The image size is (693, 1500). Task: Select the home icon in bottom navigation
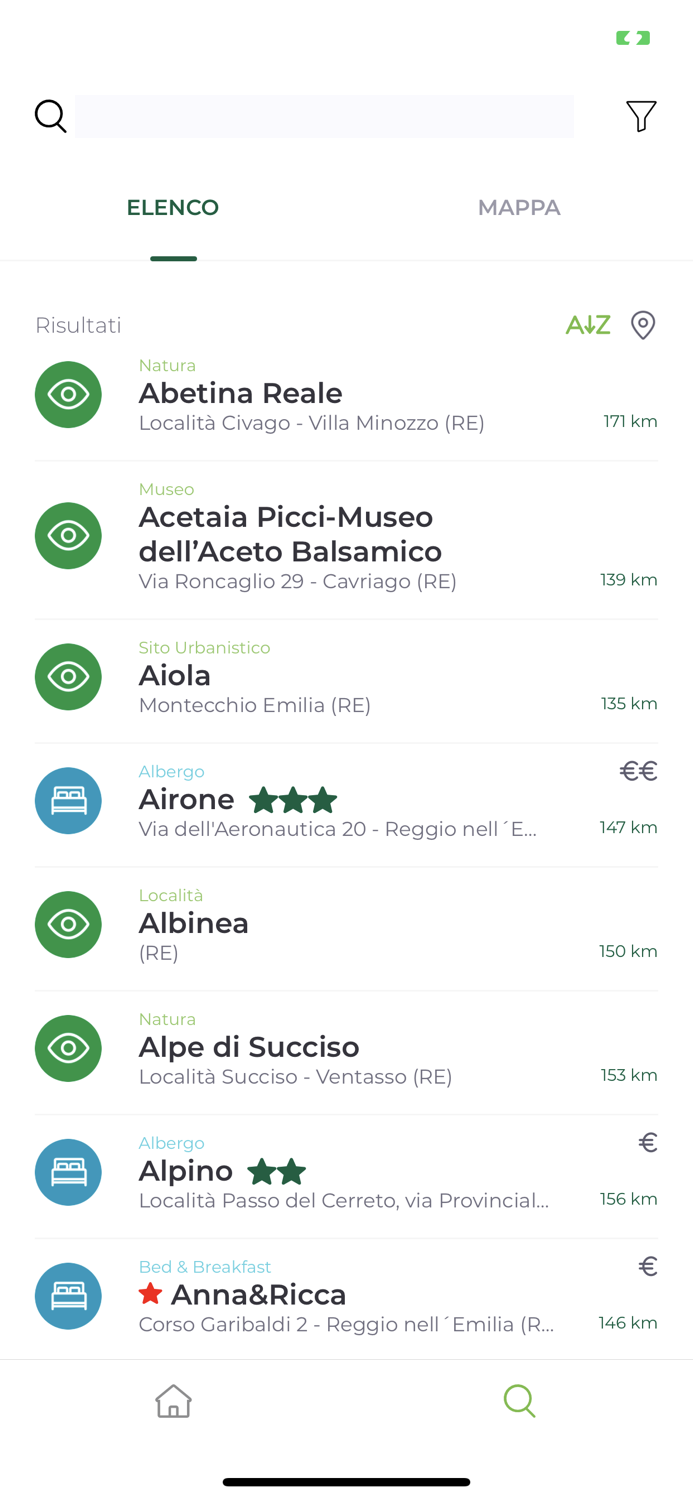coord(173,1401)
